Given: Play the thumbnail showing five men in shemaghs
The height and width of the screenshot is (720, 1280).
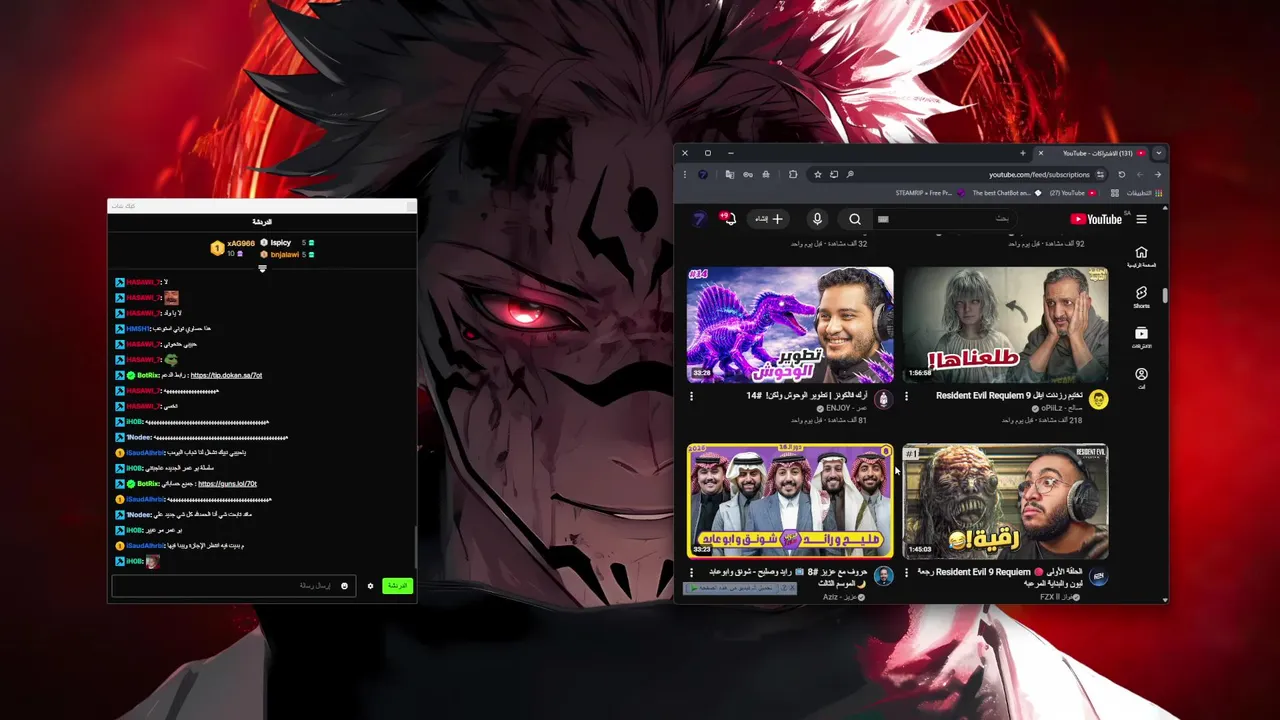Looking at the screenshot, I should point(790,501).
